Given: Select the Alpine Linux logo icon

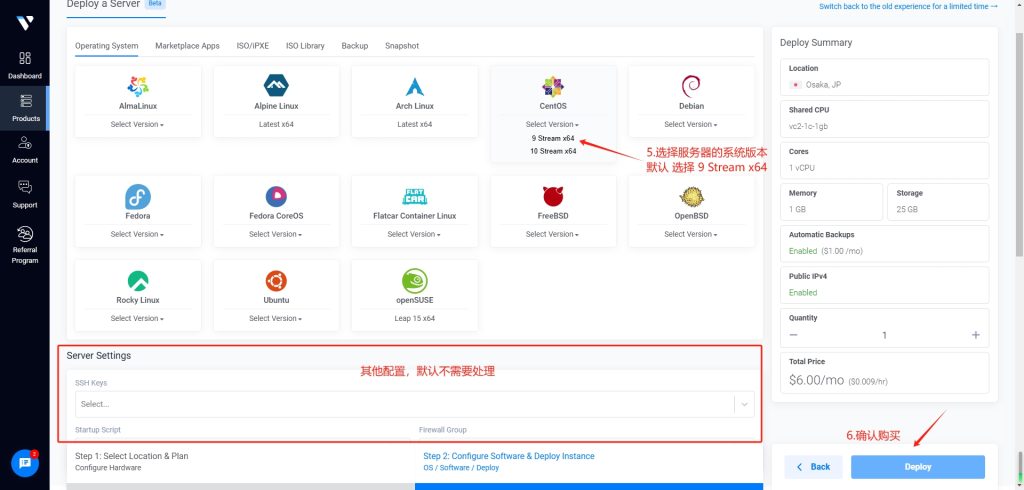Looking at the screenshot, I should [276, 86].
